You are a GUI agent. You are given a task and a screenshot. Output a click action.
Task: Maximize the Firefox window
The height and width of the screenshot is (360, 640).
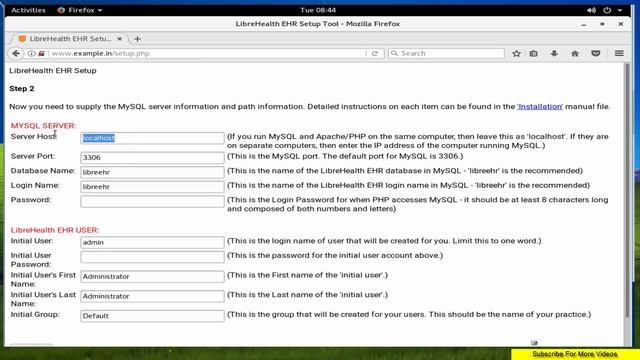602,24
